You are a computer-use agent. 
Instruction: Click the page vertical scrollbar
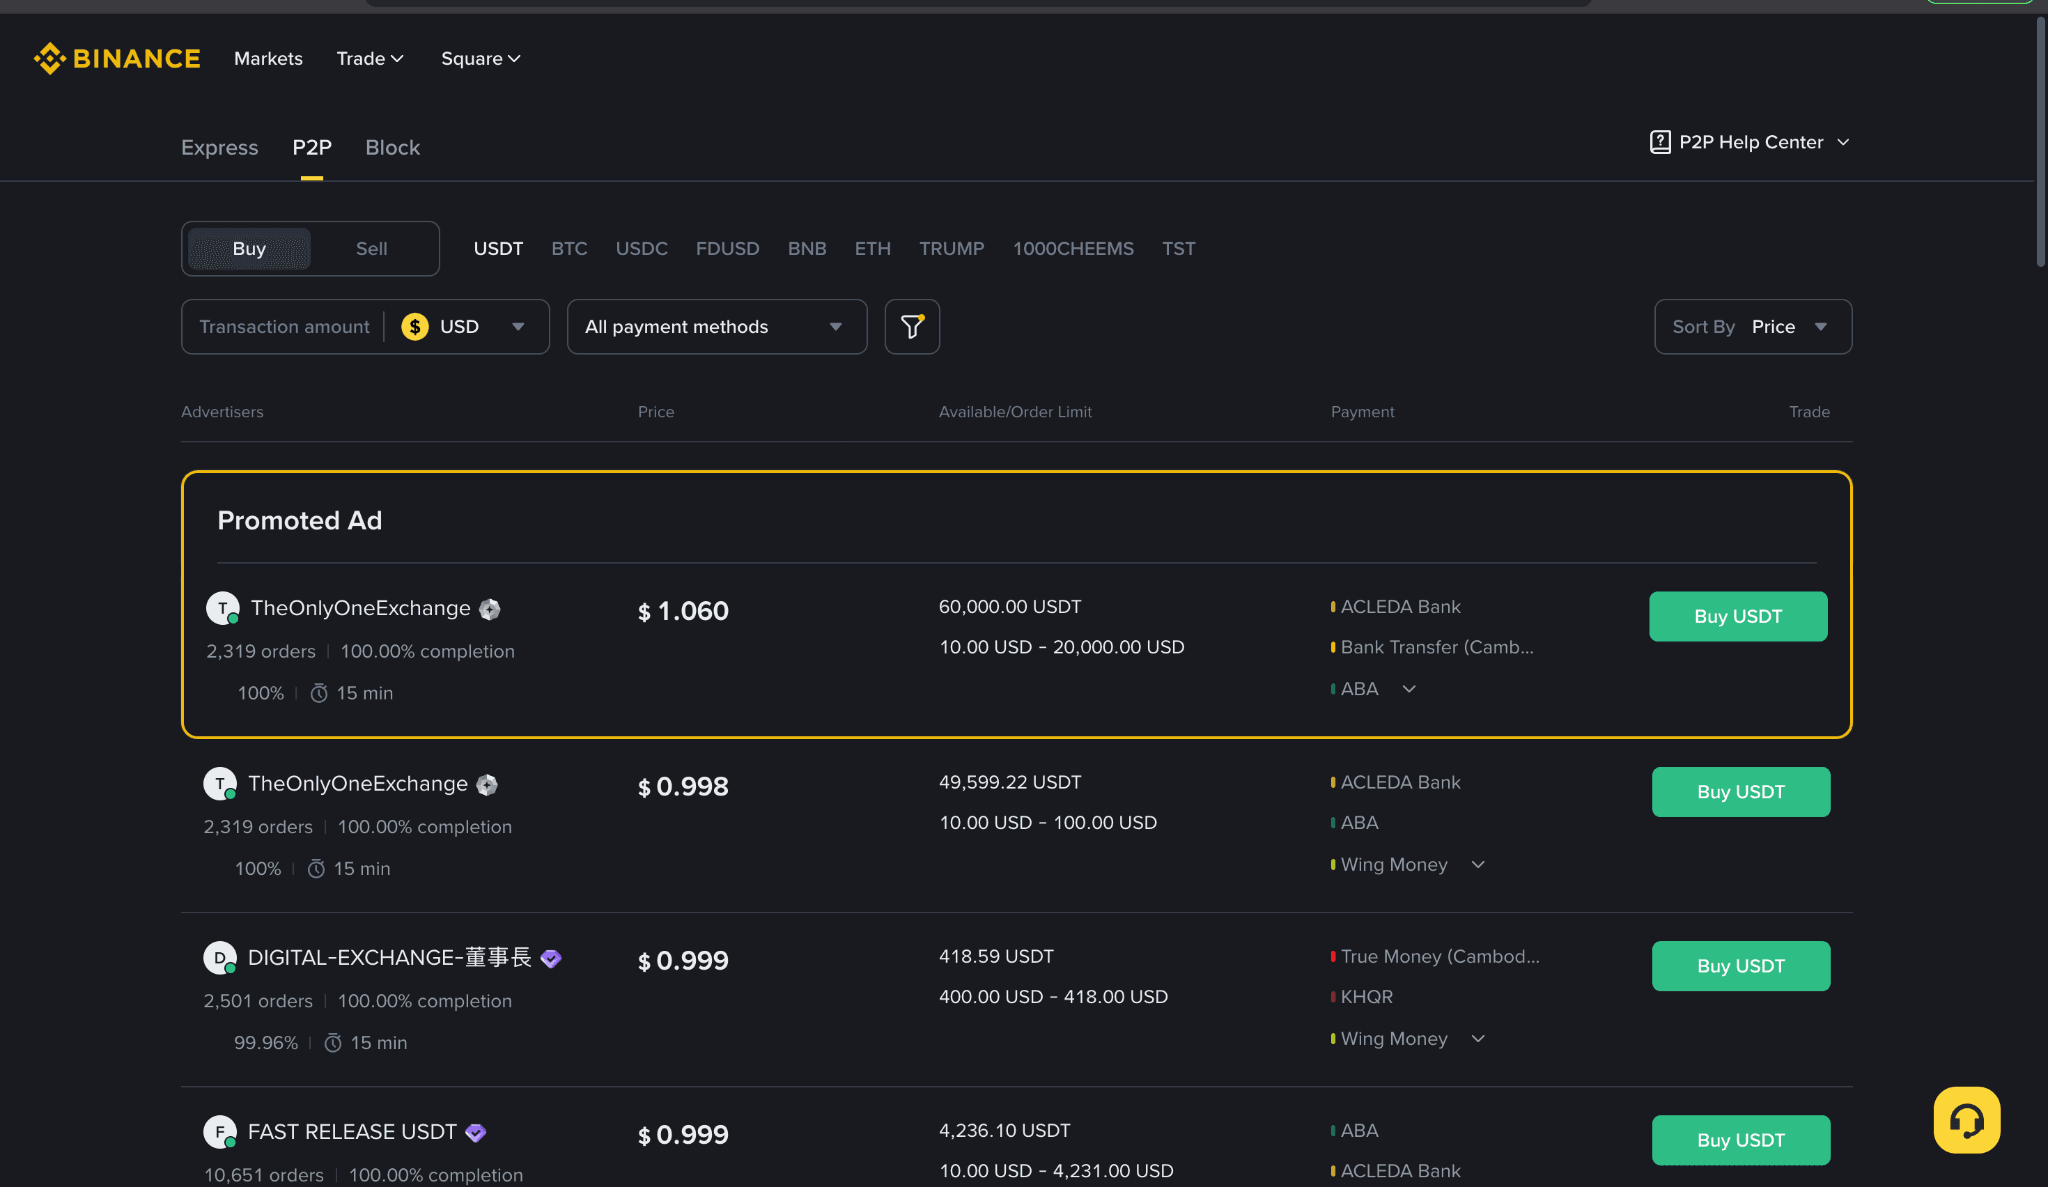click(2041, 140)
